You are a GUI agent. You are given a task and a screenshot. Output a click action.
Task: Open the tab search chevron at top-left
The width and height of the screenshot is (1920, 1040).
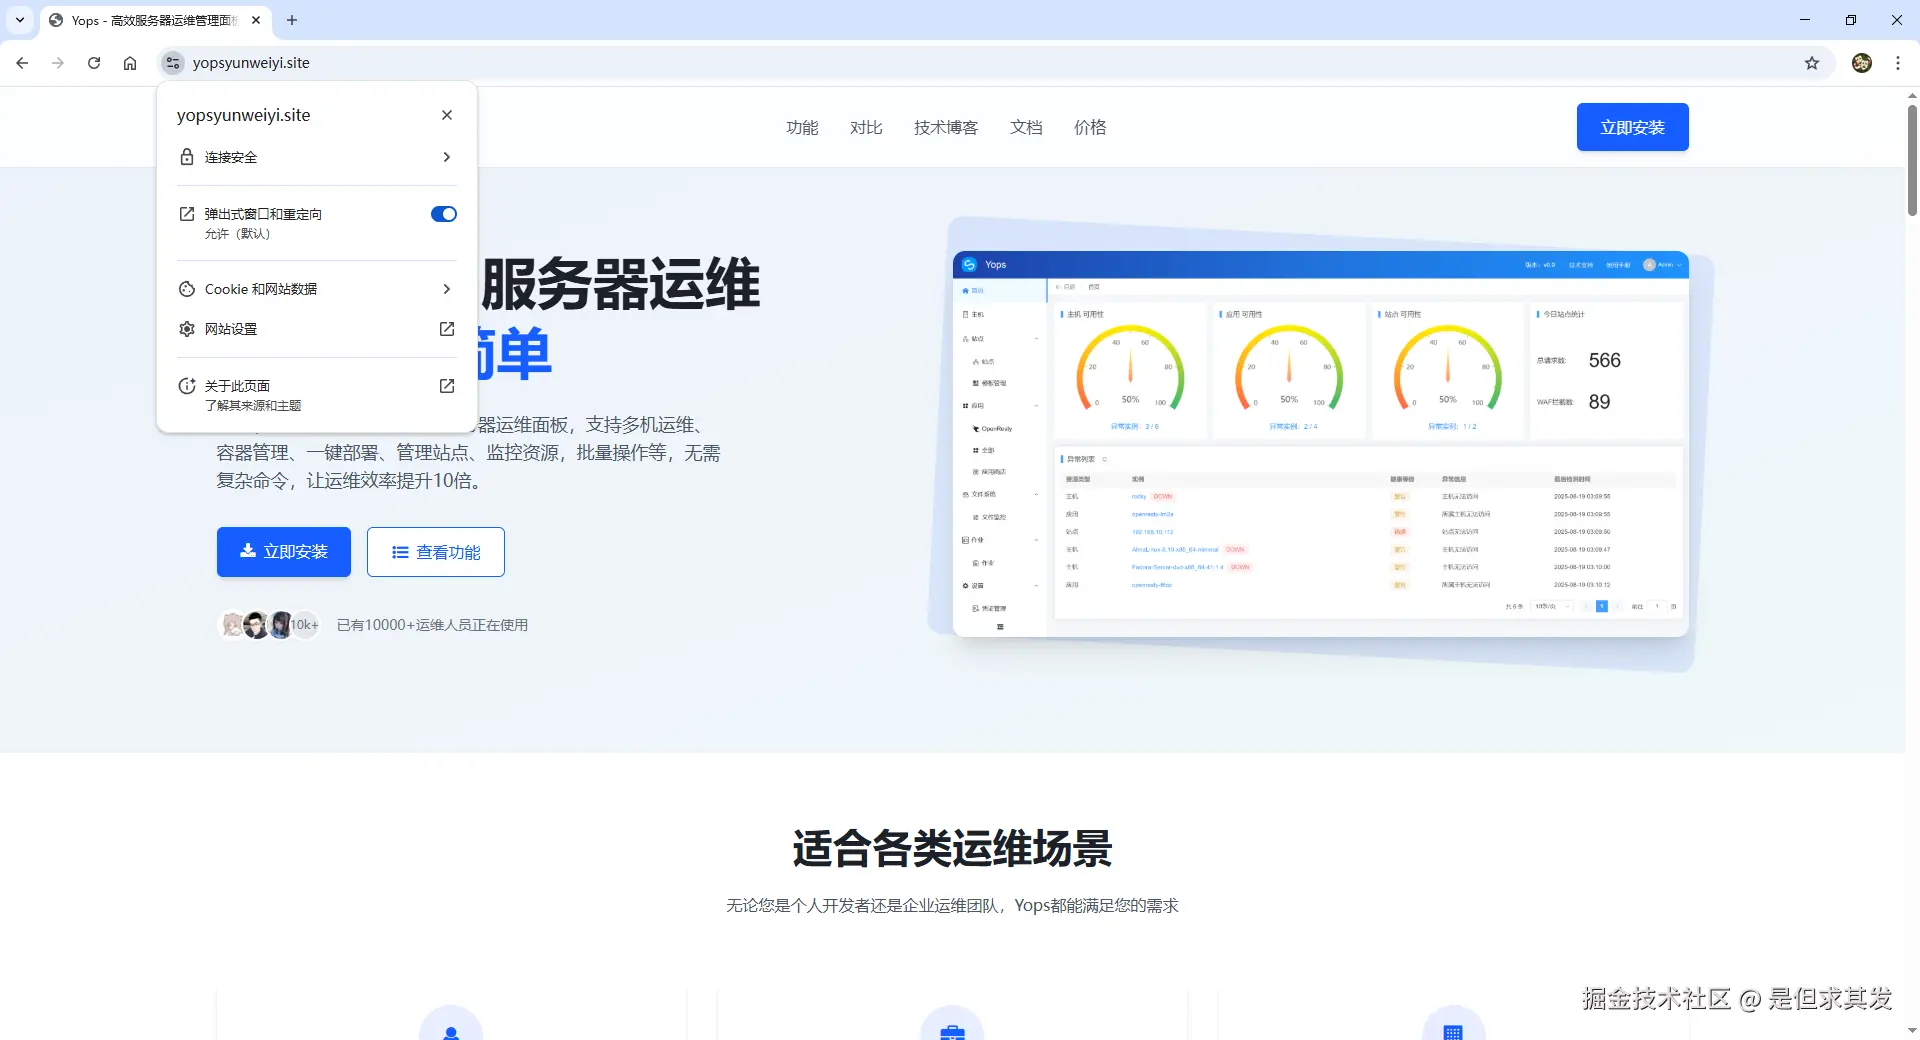pos(20,20)
